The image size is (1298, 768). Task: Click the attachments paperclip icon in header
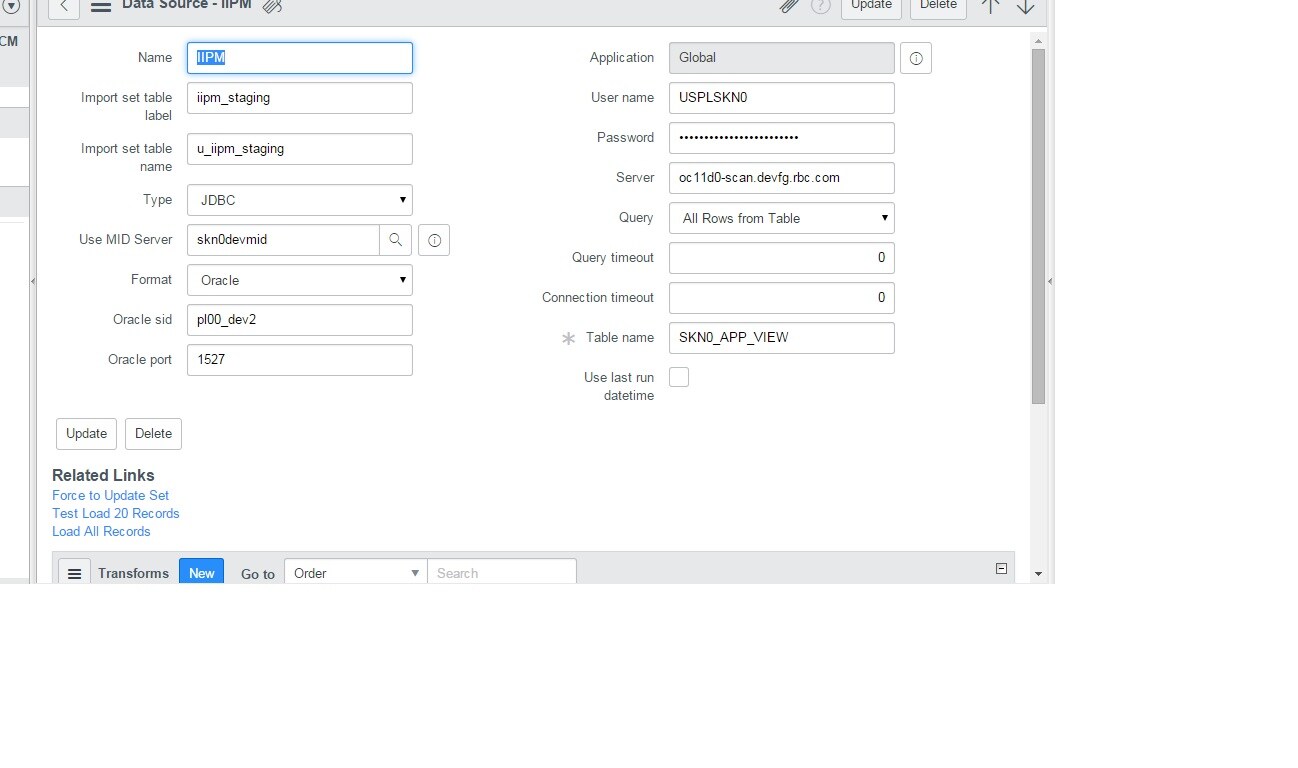tap(789, 6)
